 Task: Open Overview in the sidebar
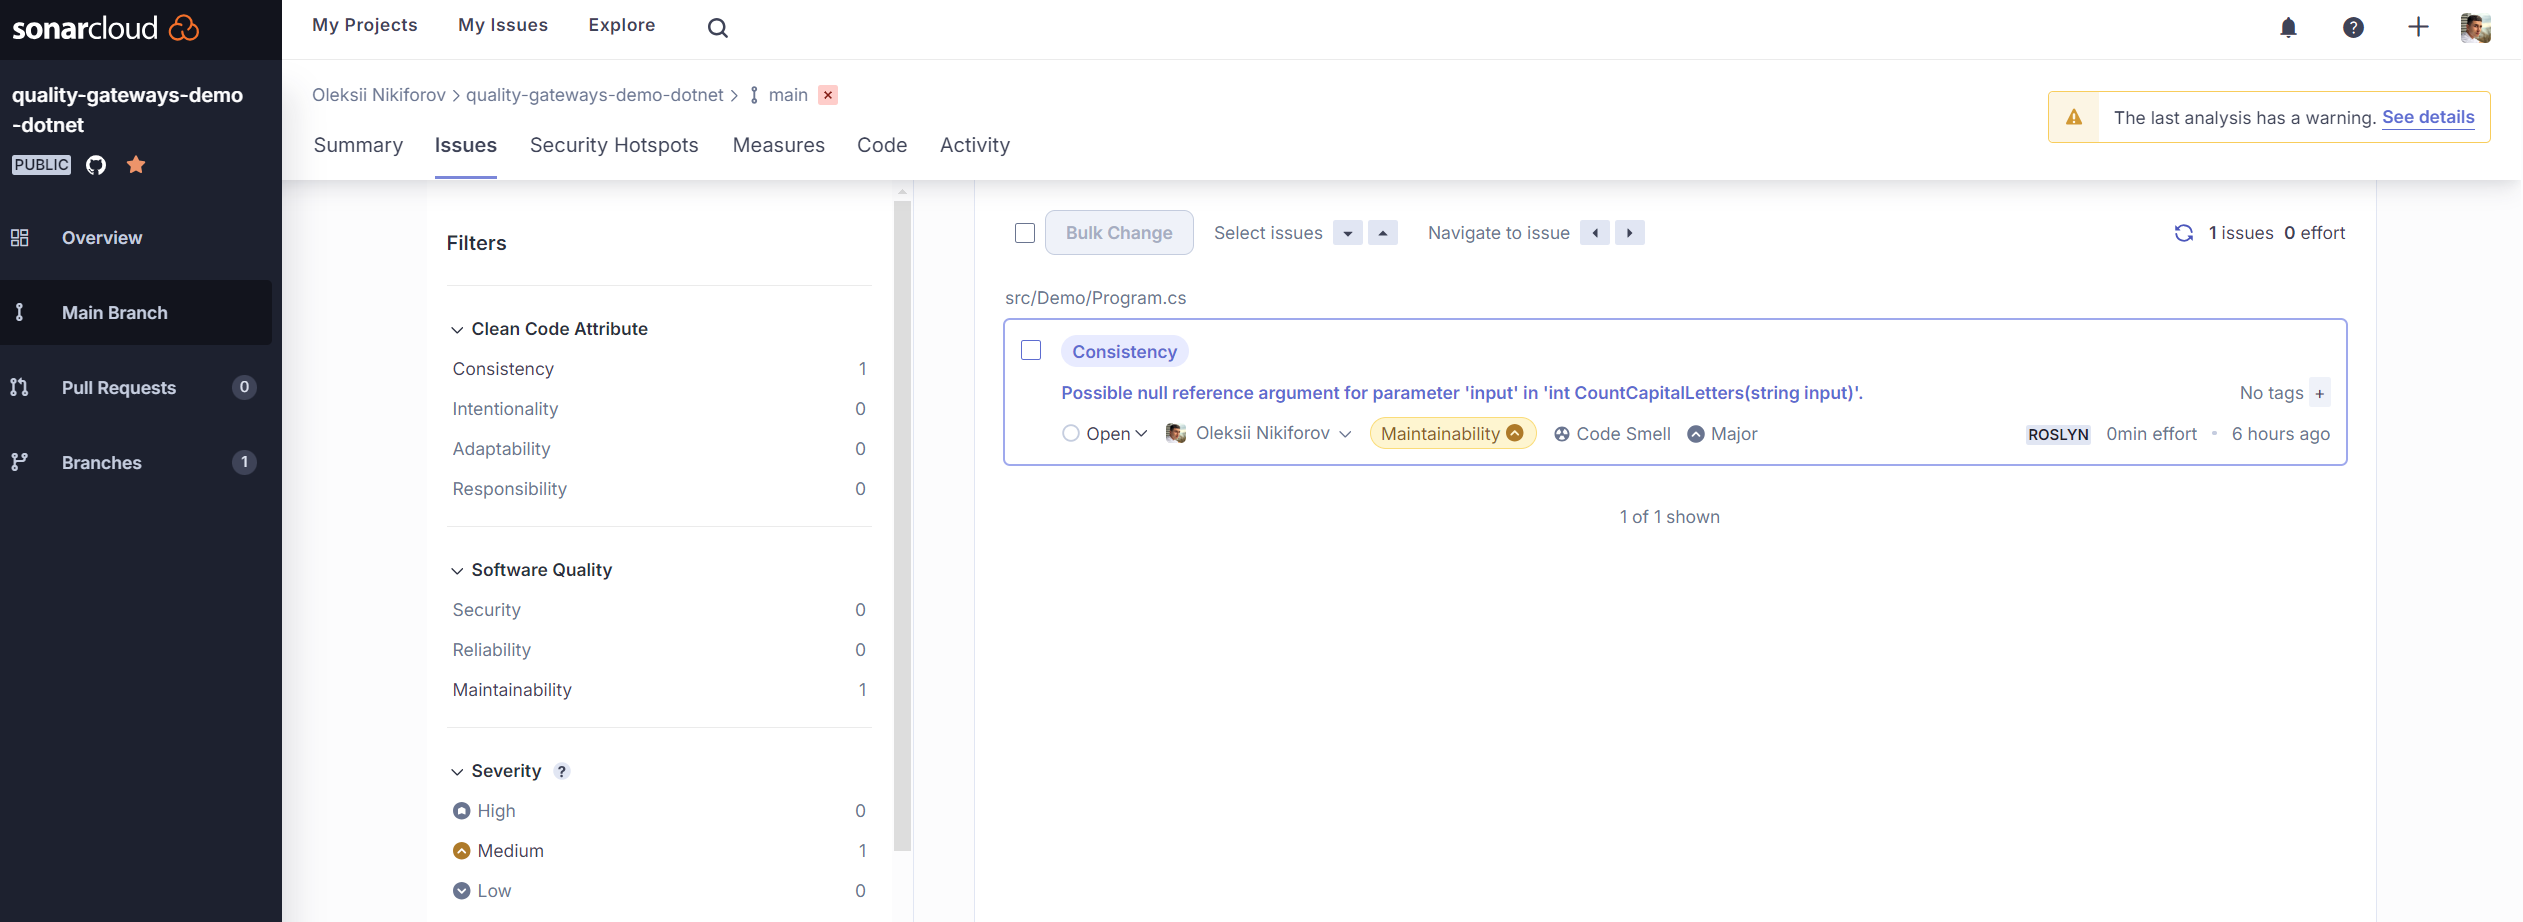136,238
